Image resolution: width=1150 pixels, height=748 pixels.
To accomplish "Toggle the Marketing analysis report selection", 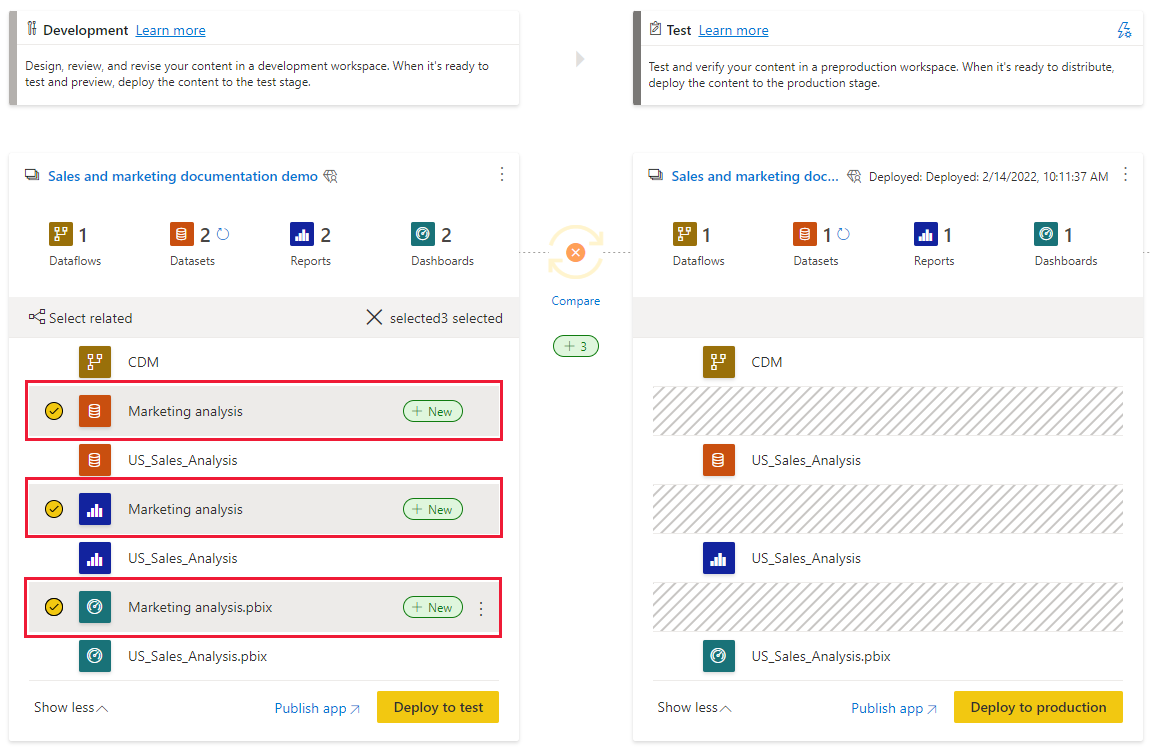I will pyautogui.click(x=54, y=508).
